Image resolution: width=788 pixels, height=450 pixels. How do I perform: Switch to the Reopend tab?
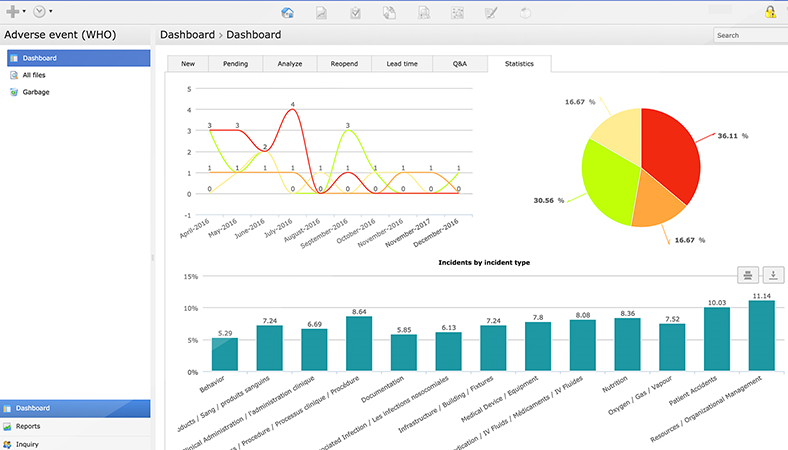(x=344, y=64)
